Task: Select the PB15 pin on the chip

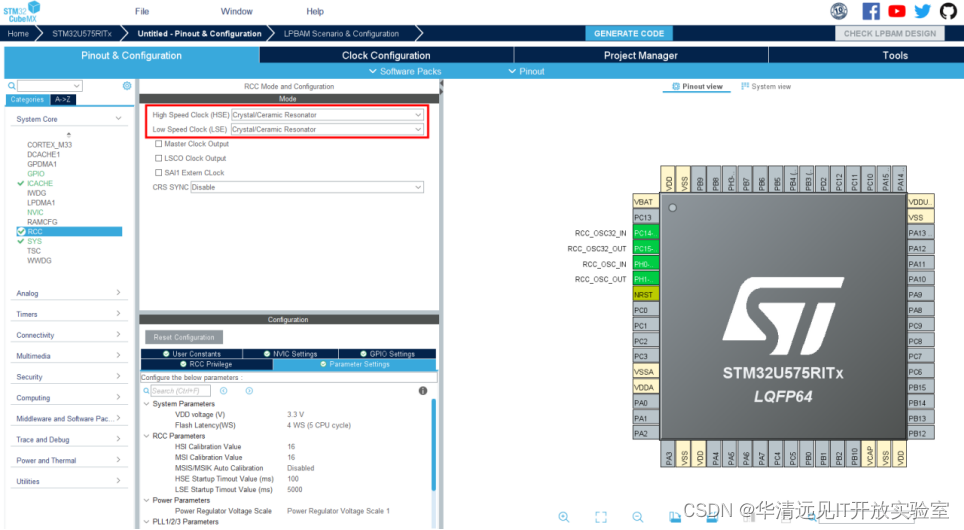Action: 920,387
